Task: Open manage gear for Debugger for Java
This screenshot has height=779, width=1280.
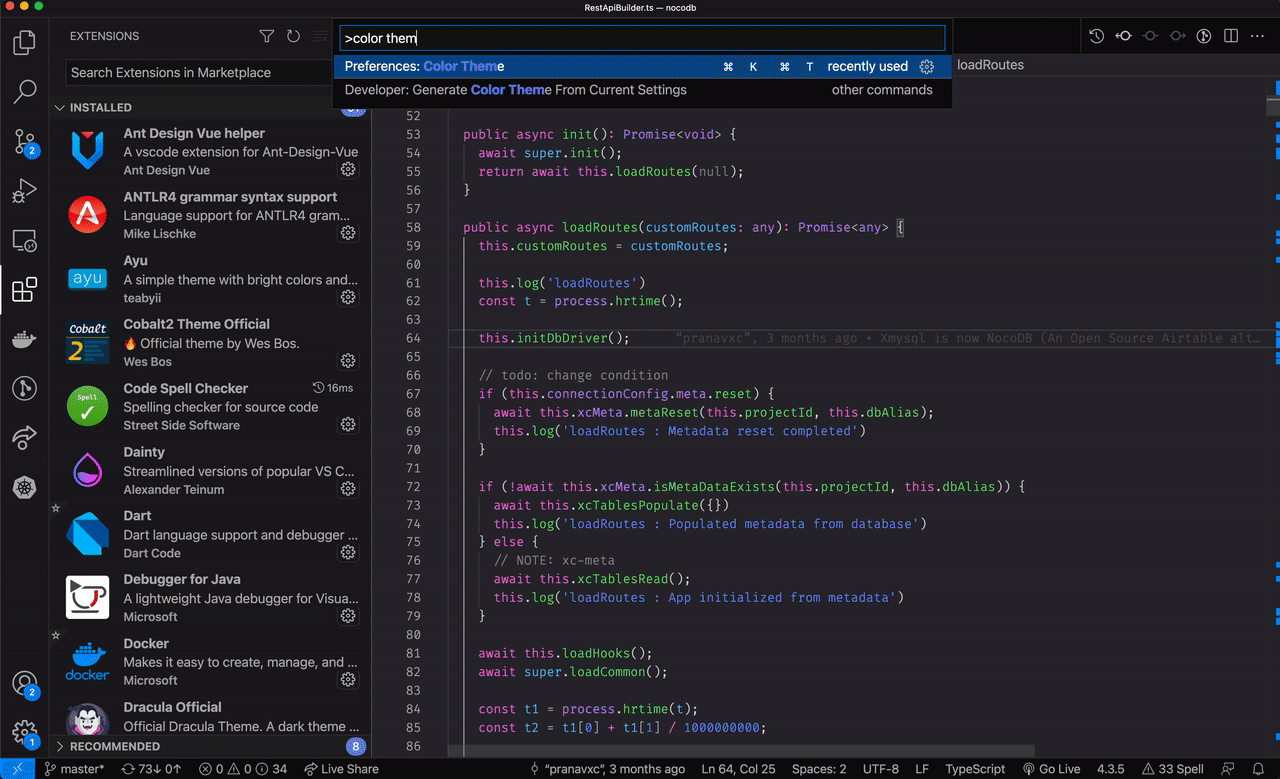Action: (348, 616)
